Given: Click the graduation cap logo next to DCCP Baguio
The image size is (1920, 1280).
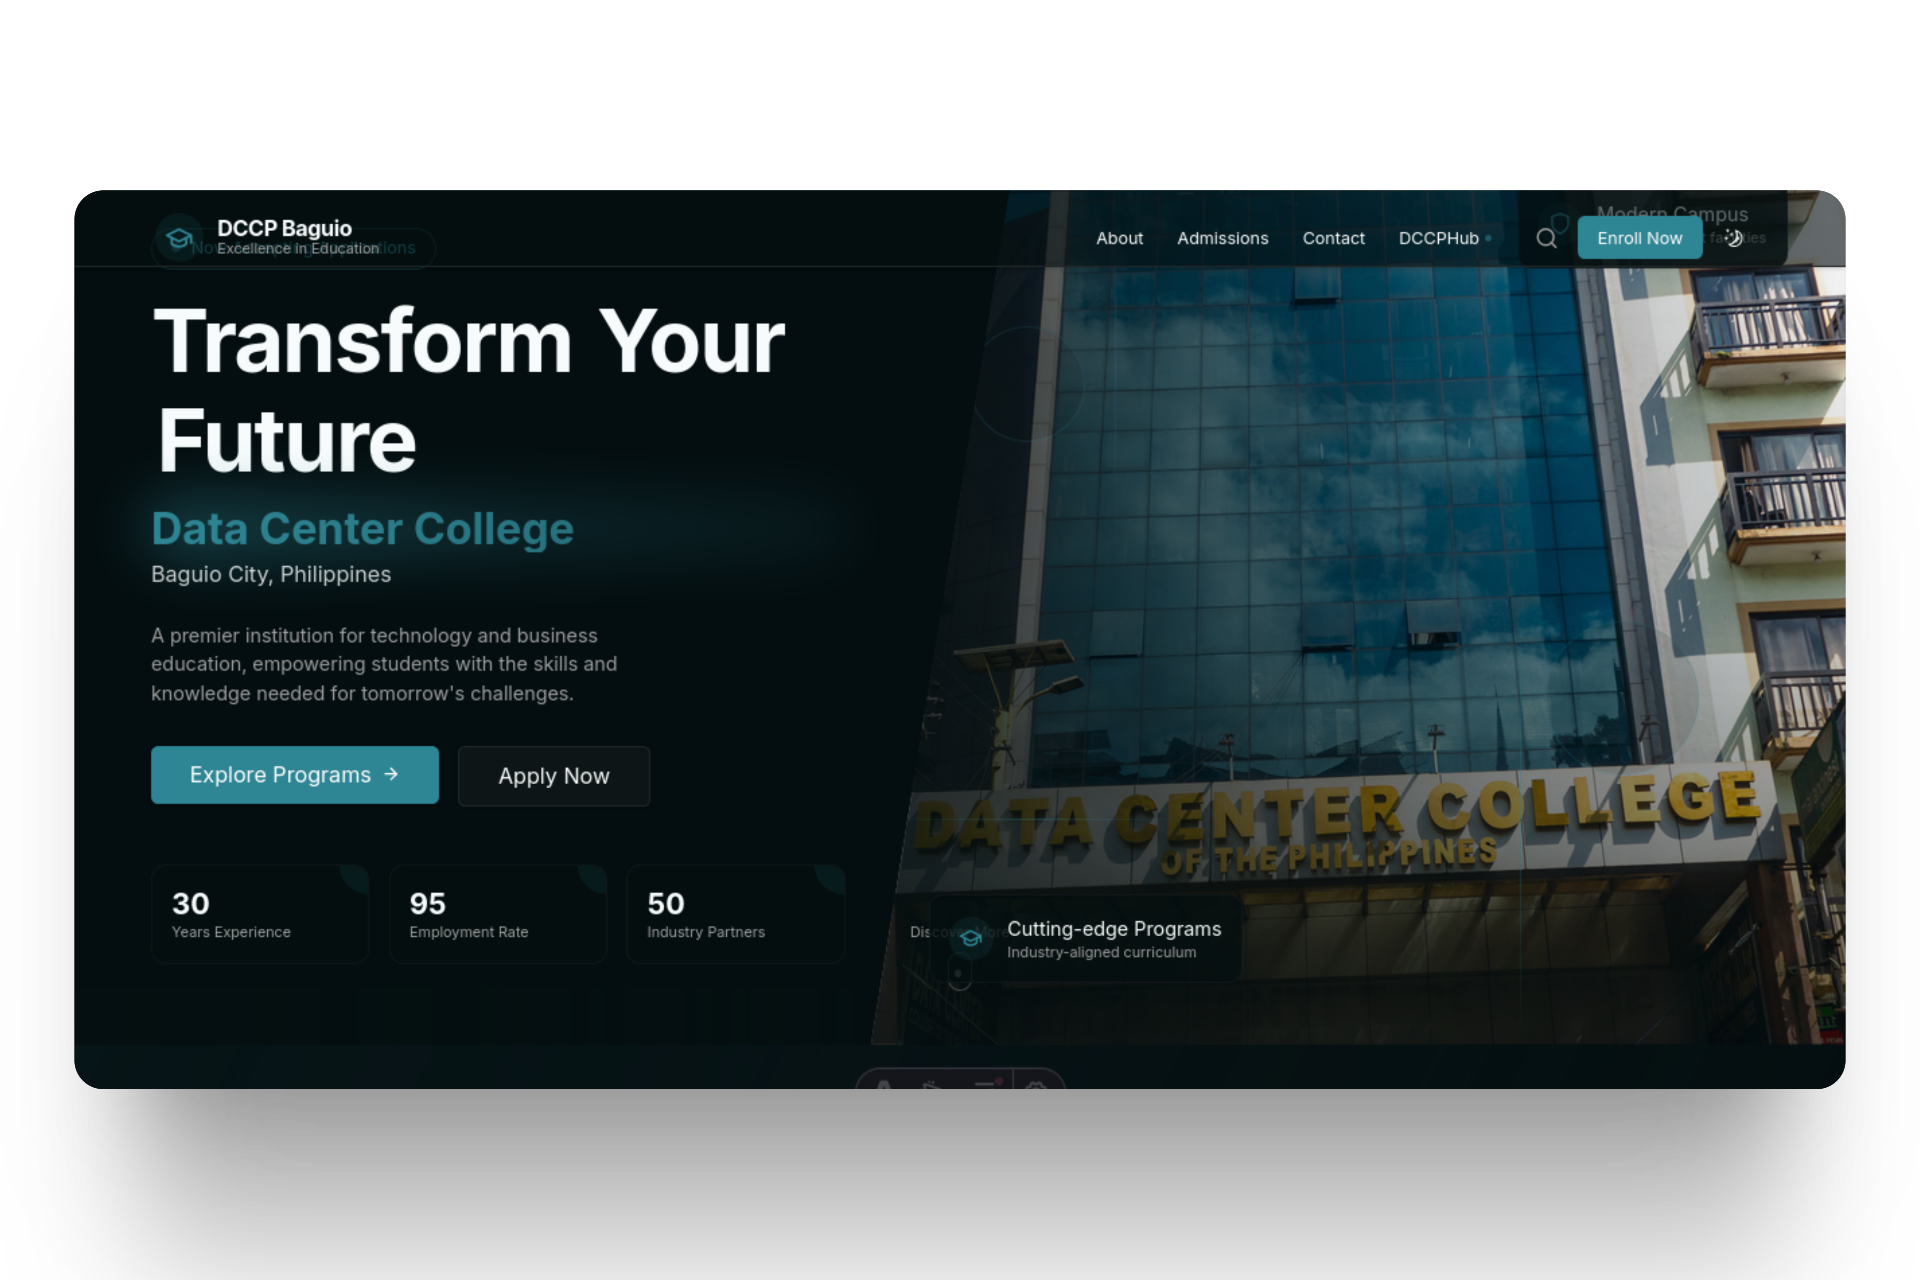Looking at the screenshot, I should (x=178, y=238).
